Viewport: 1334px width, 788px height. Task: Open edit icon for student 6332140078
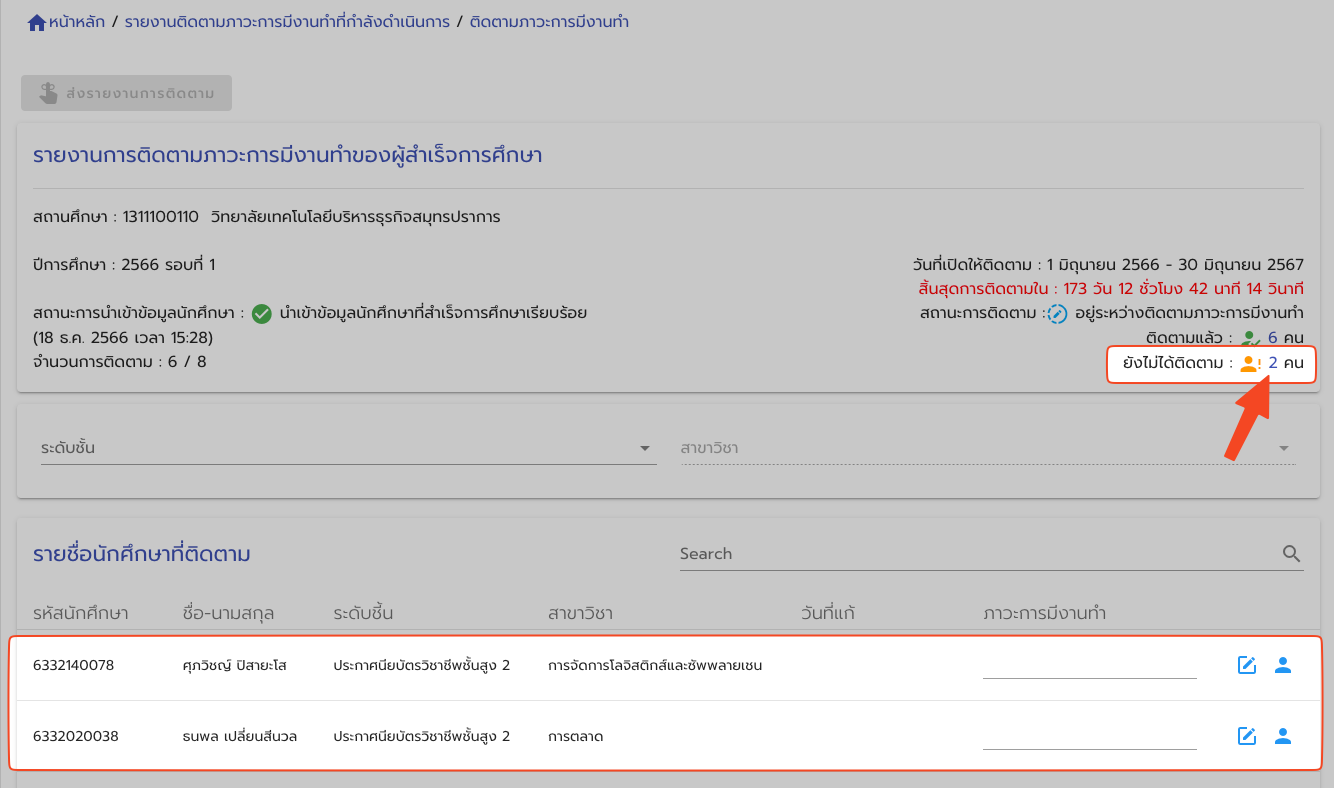1247,665
